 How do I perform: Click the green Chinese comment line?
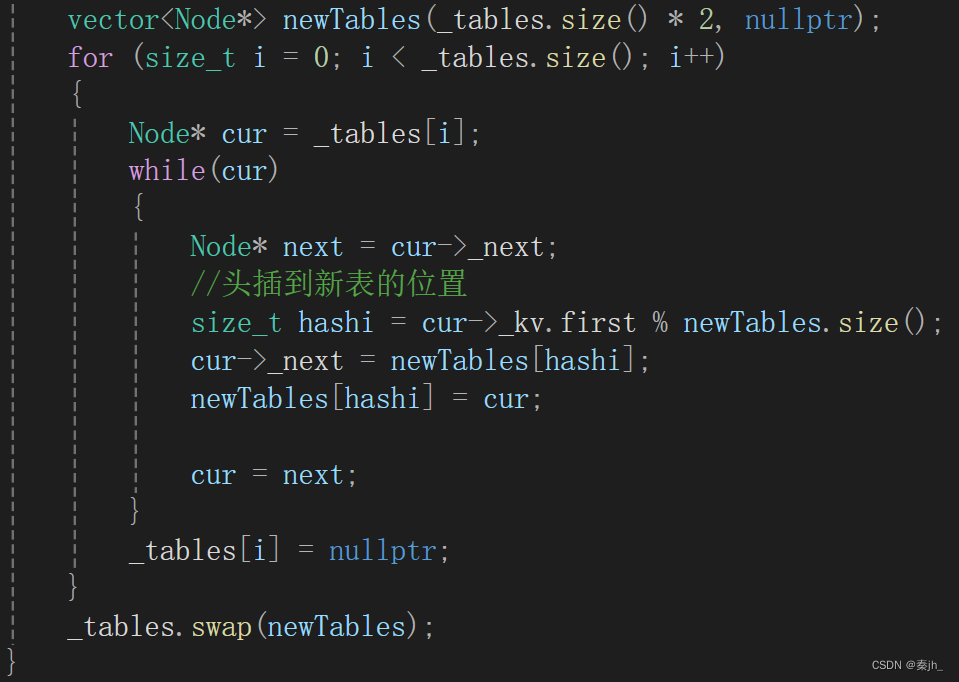tap(329, 284)
